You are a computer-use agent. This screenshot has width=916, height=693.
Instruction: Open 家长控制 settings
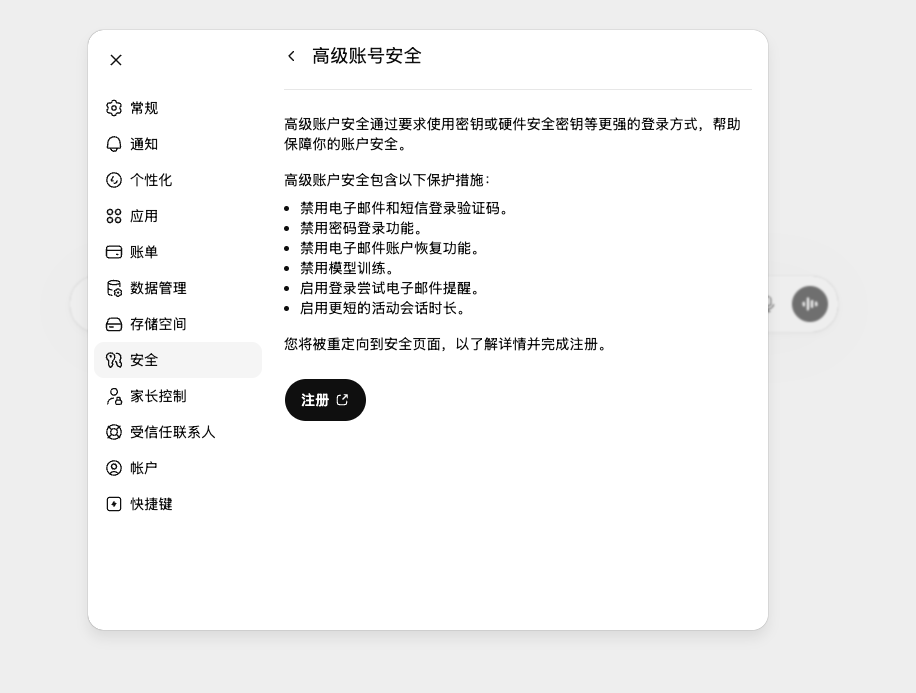[x=178, y=396]
